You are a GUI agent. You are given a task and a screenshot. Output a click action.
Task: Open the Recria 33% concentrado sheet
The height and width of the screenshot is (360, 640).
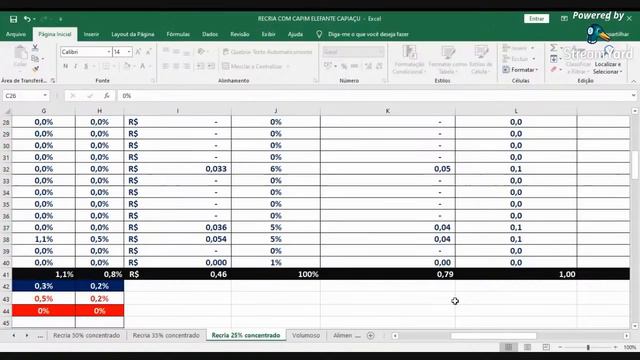coord(166,336)
